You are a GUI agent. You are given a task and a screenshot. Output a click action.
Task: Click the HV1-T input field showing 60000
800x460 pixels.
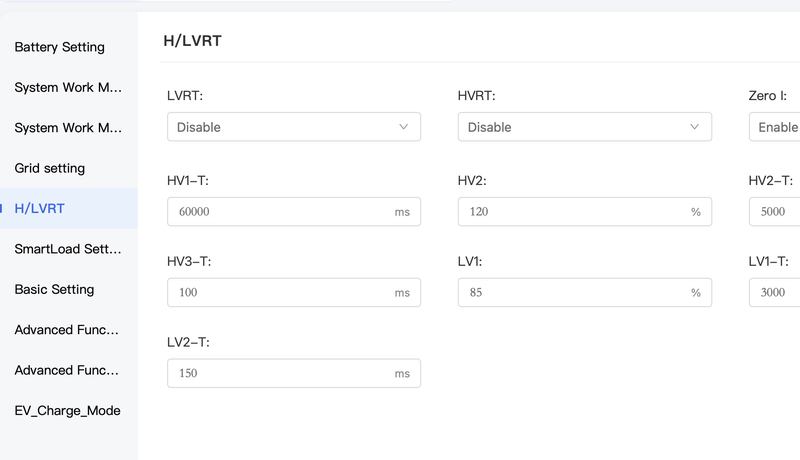(294, 212)
